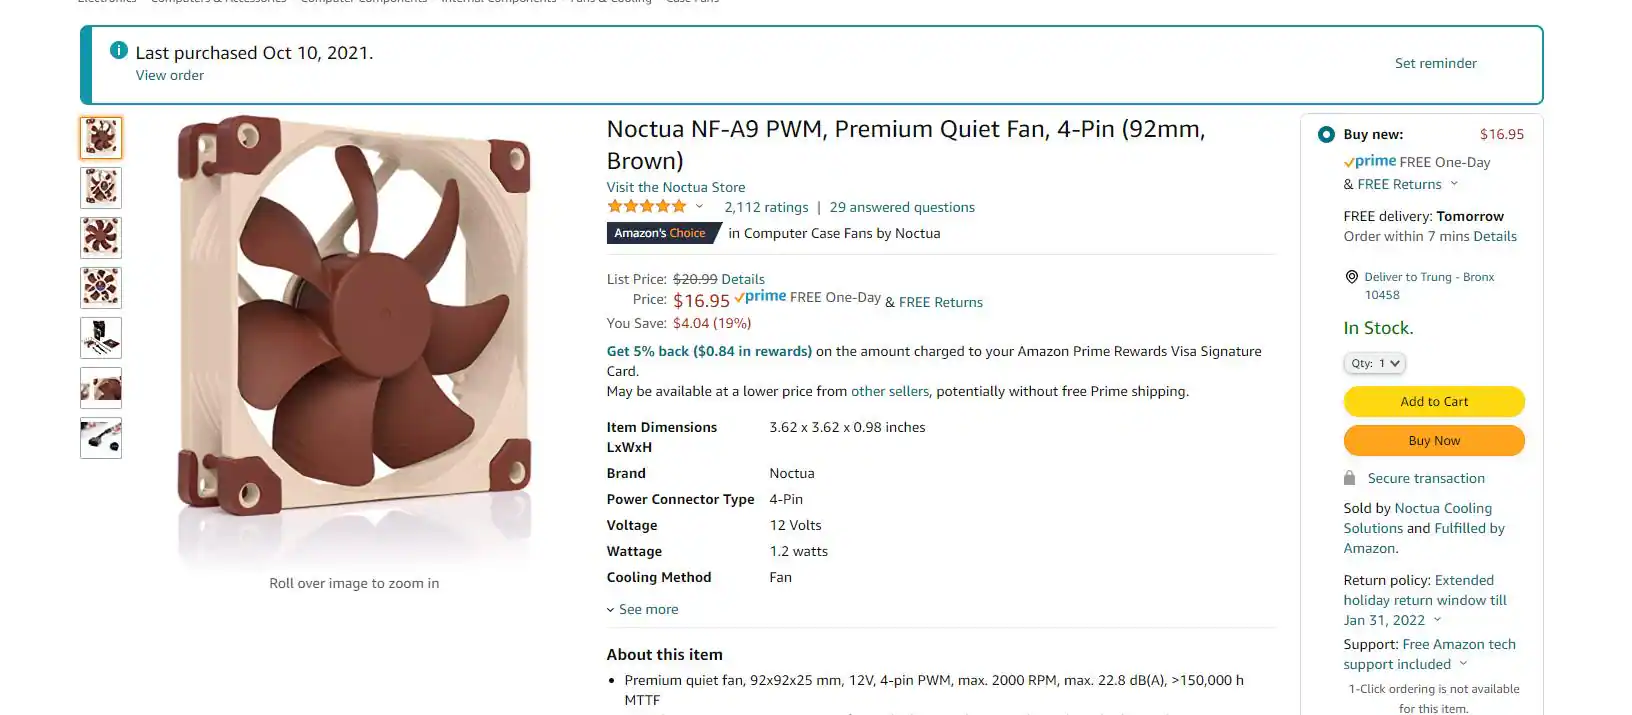The width and height of the screenshot is (1632, 715).
Task: Click the info icon beside Last purchased
Action: click(118, 50)
